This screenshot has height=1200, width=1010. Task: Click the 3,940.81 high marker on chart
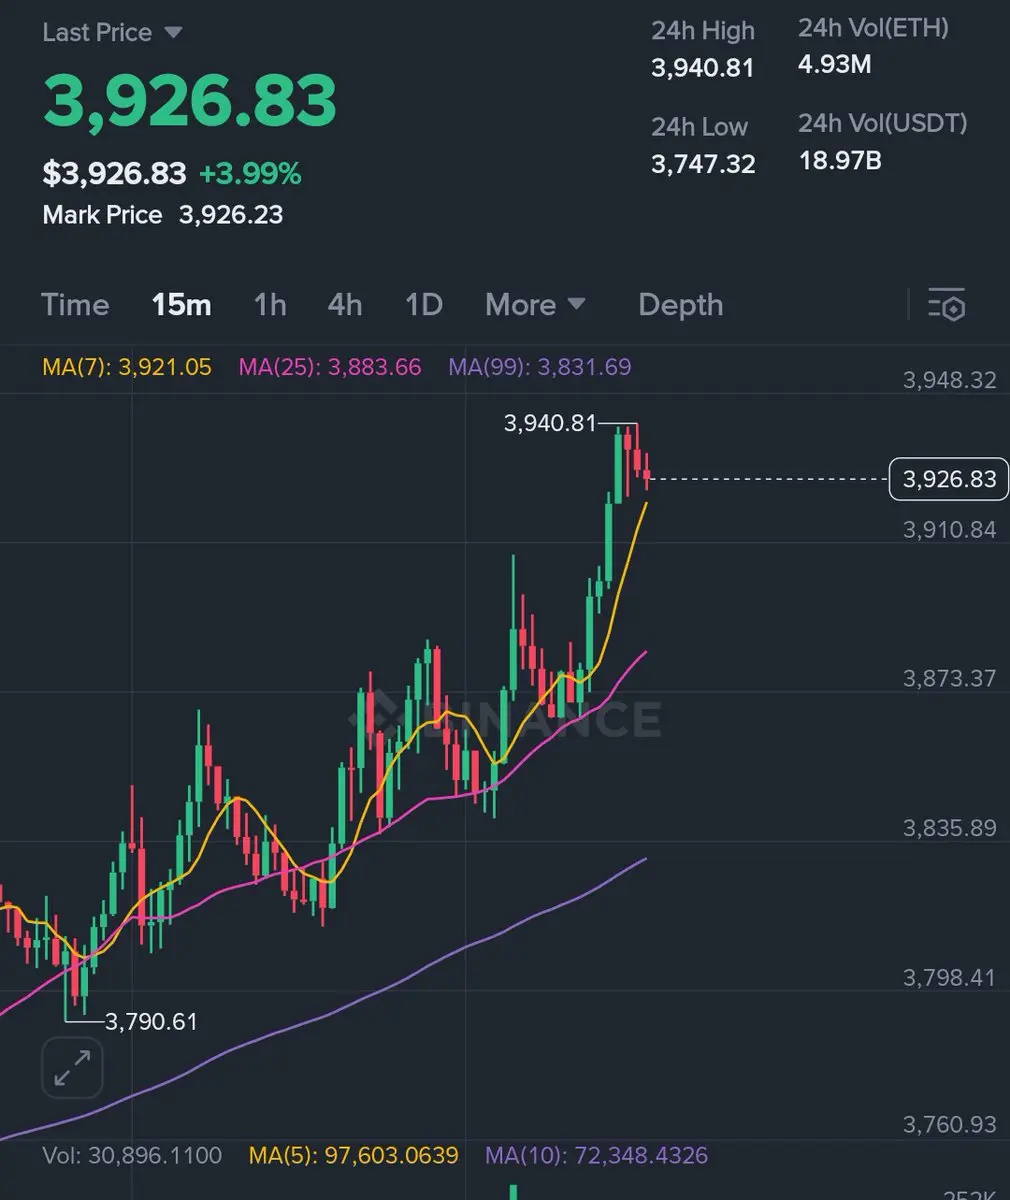tap(550, 423)
